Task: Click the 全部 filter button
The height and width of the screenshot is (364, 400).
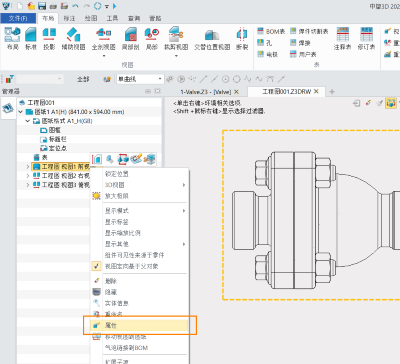Action: [83, 79]
